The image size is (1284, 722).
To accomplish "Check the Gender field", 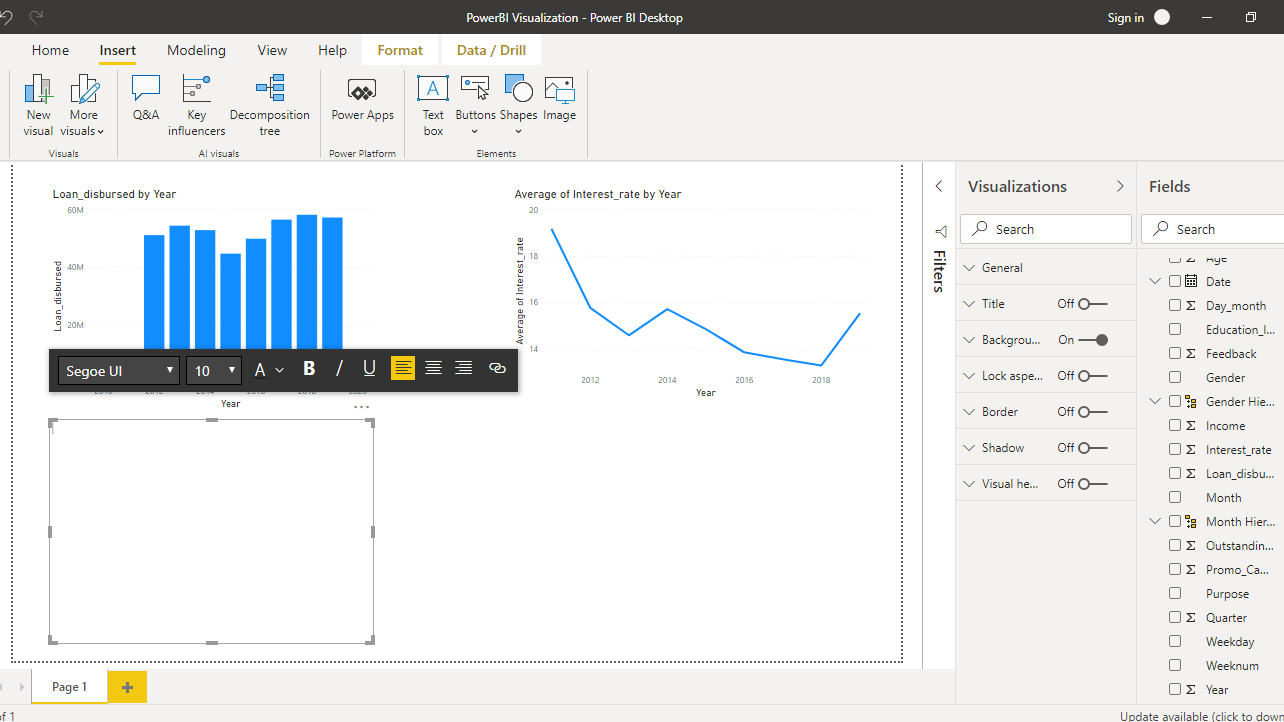I will click(x=1175, y=378).
